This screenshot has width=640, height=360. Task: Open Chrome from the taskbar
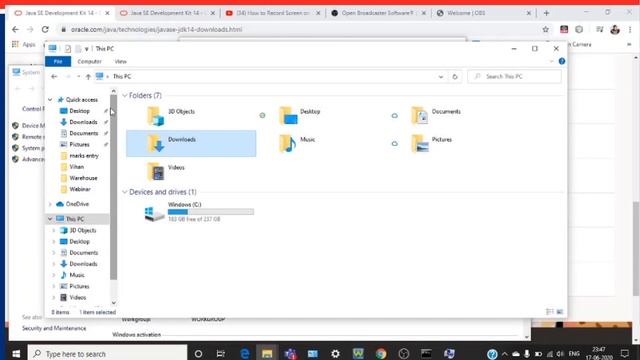pos(381,353)
